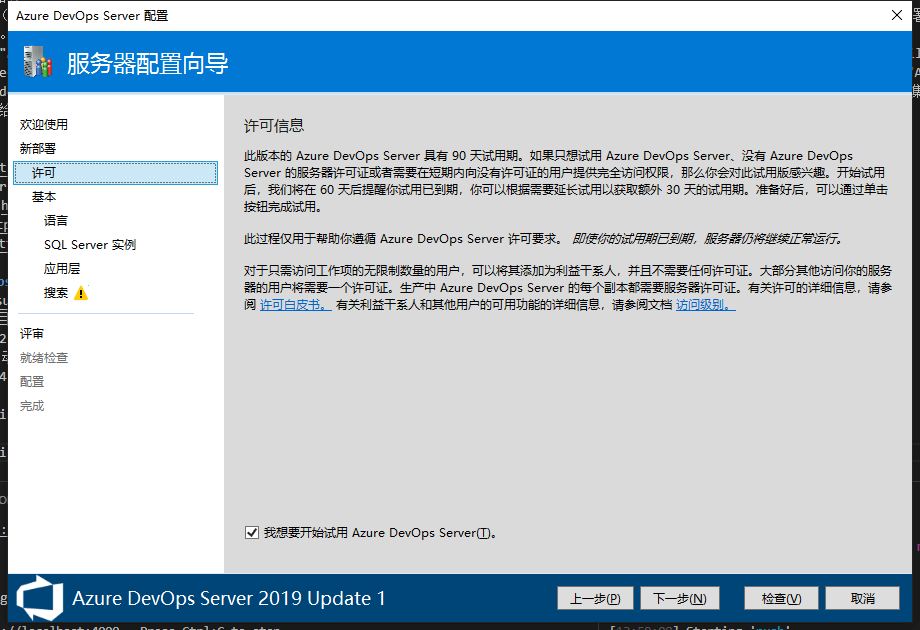Screen dimensions: 920x630
Task: Open the 搜索 configuration step
Action: [x=56, y=293]
